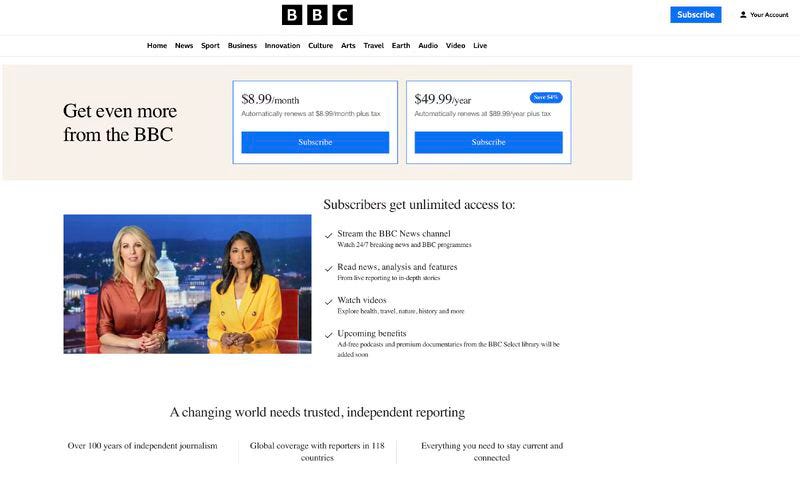Open the Business section
Screen dimensions: 800x489
tap(242, 45)
